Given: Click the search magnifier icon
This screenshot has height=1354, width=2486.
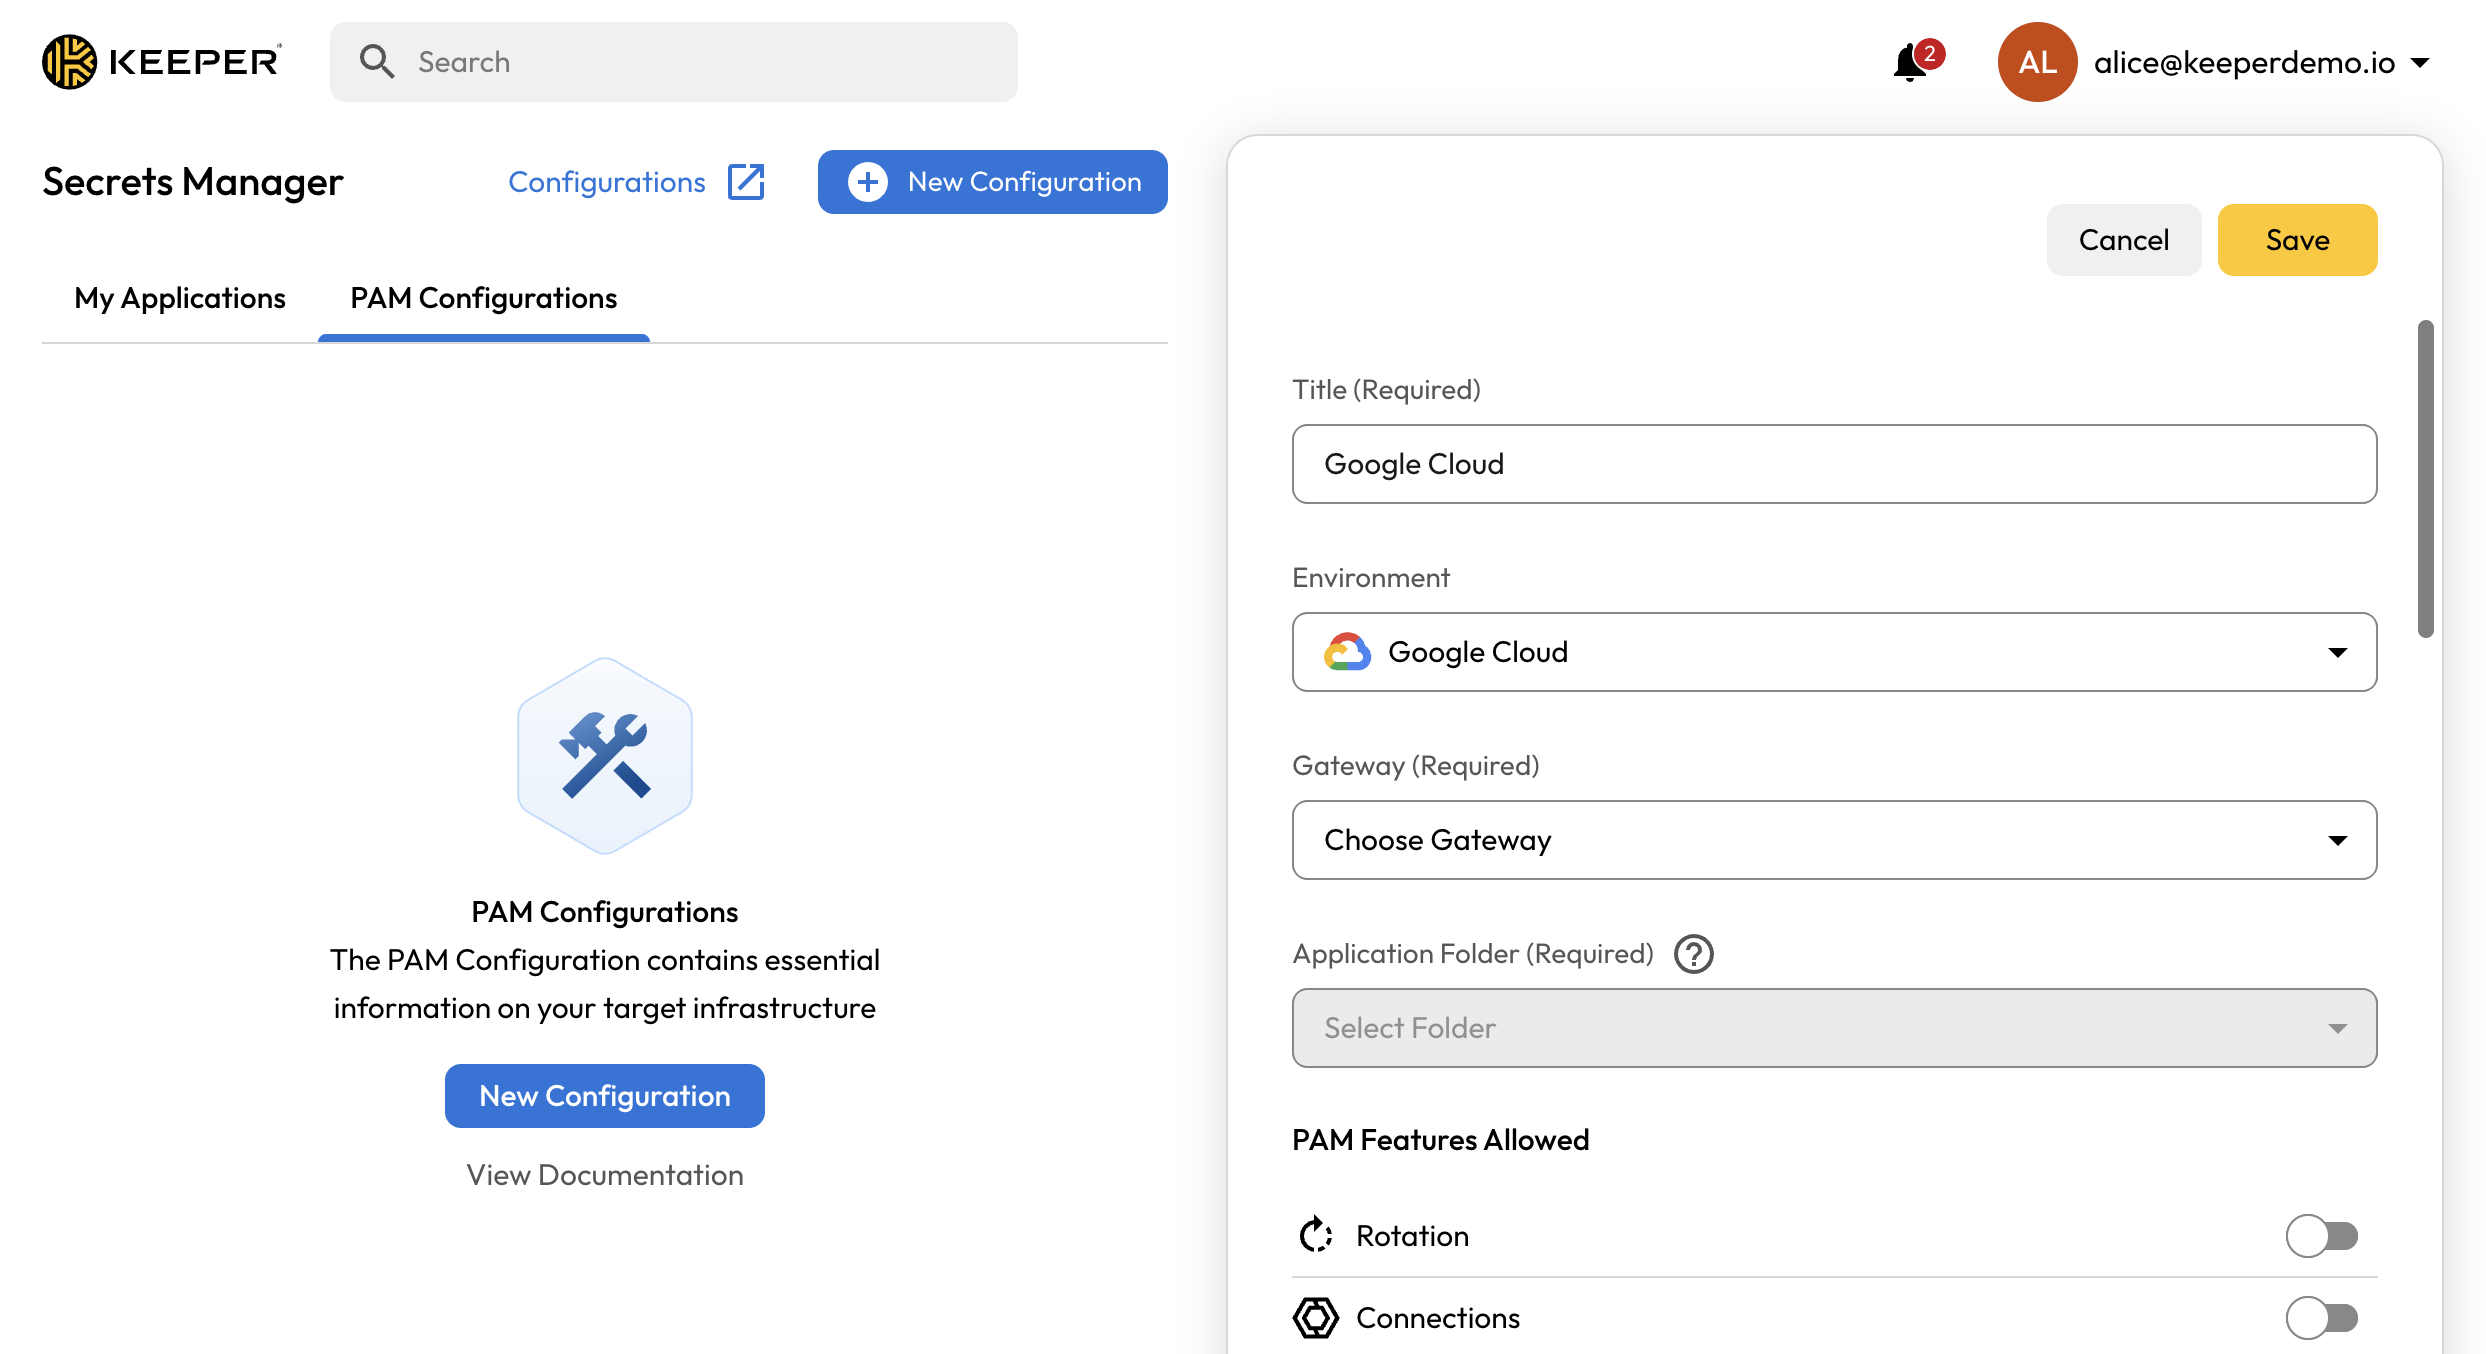Looking at the screenshot, I should click(377, 62).
